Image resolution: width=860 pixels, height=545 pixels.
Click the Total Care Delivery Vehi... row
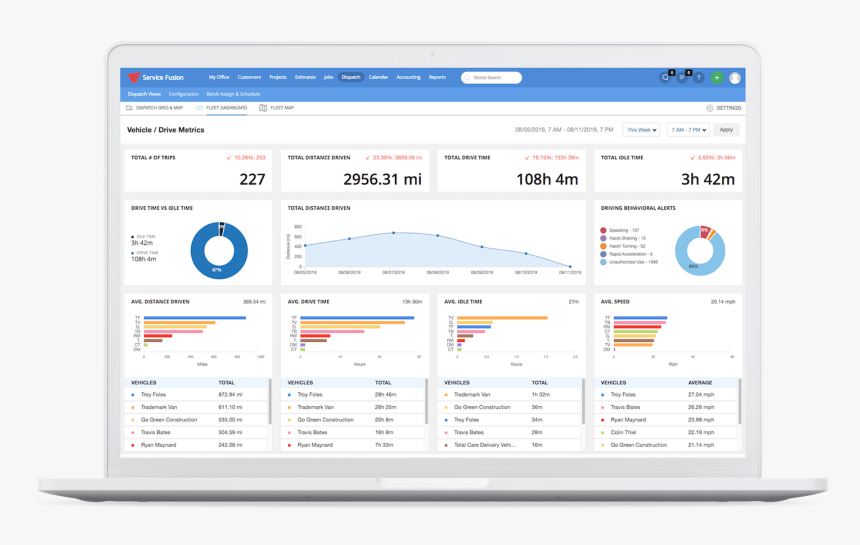coord(510,445)
